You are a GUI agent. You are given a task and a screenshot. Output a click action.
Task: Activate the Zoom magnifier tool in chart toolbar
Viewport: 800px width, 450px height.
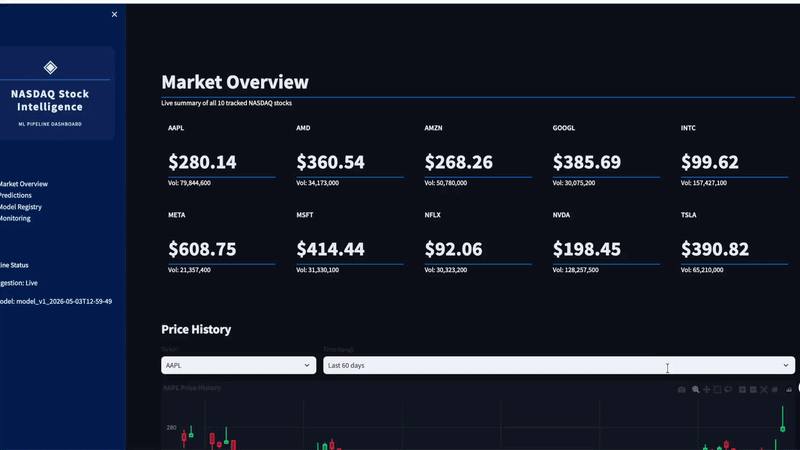coord(695,390)
